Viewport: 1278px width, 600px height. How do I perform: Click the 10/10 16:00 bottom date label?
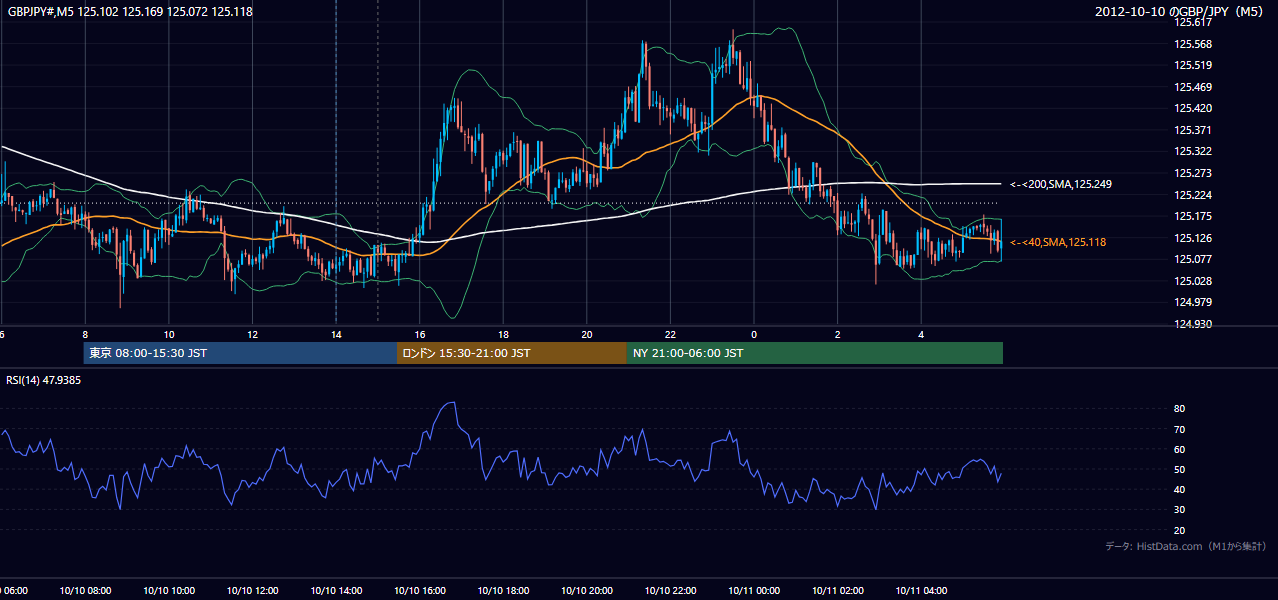420,591
